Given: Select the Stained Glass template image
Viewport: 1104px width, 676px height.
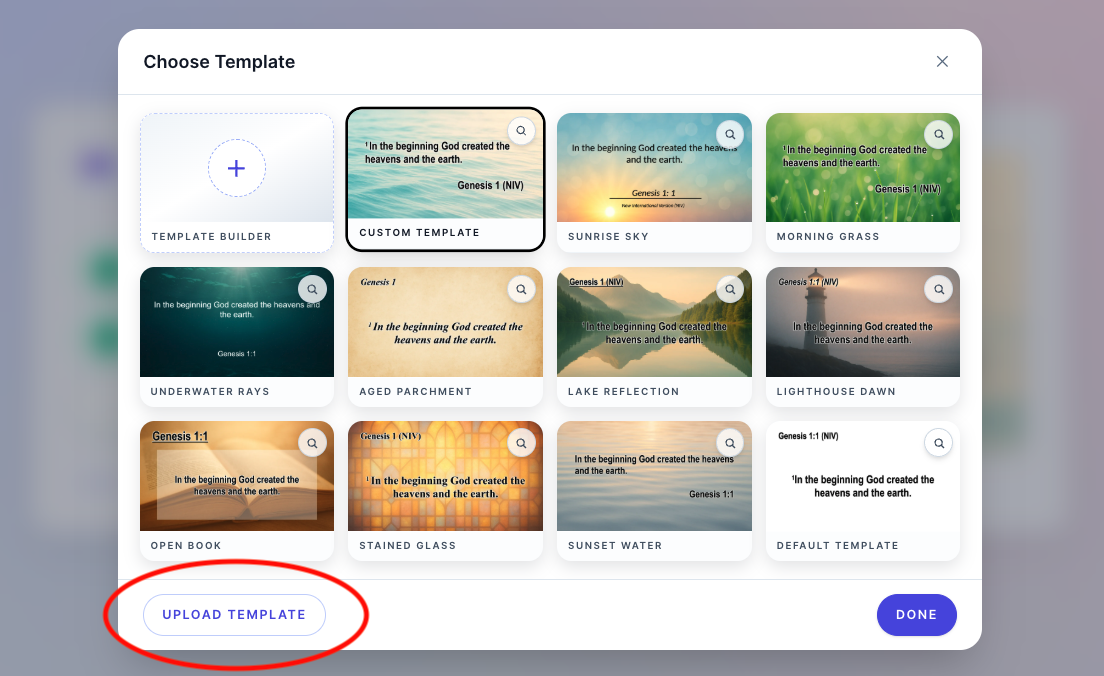Looking at the screenshot, I should coord(446,476).
